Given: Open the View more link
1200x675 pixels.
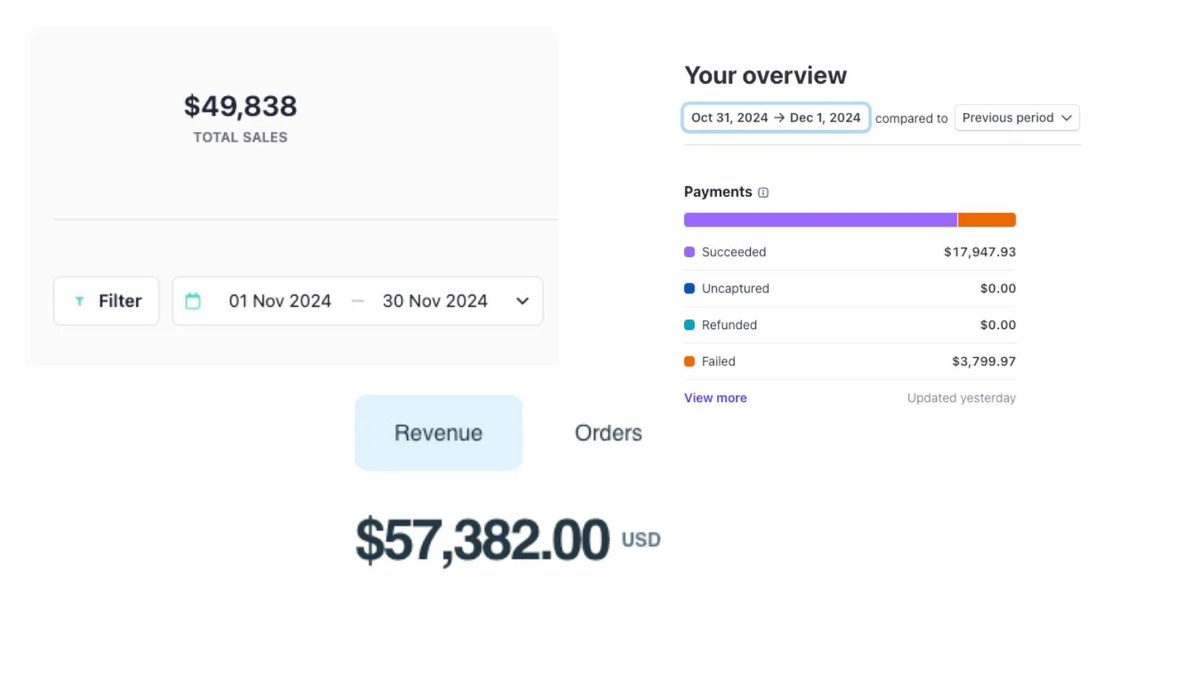Looking at the screenshot, I should click(x=715, y=398).
